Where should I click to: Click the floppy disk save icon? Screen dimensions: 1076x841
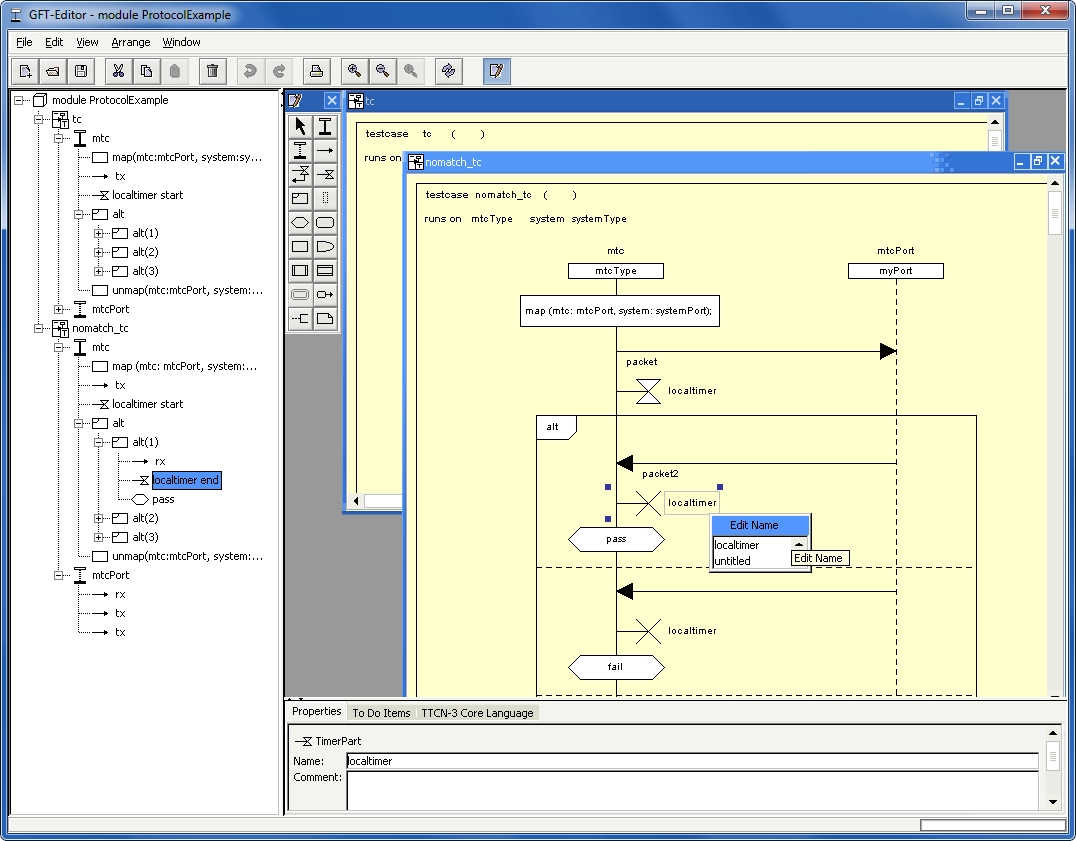(81, 71)
